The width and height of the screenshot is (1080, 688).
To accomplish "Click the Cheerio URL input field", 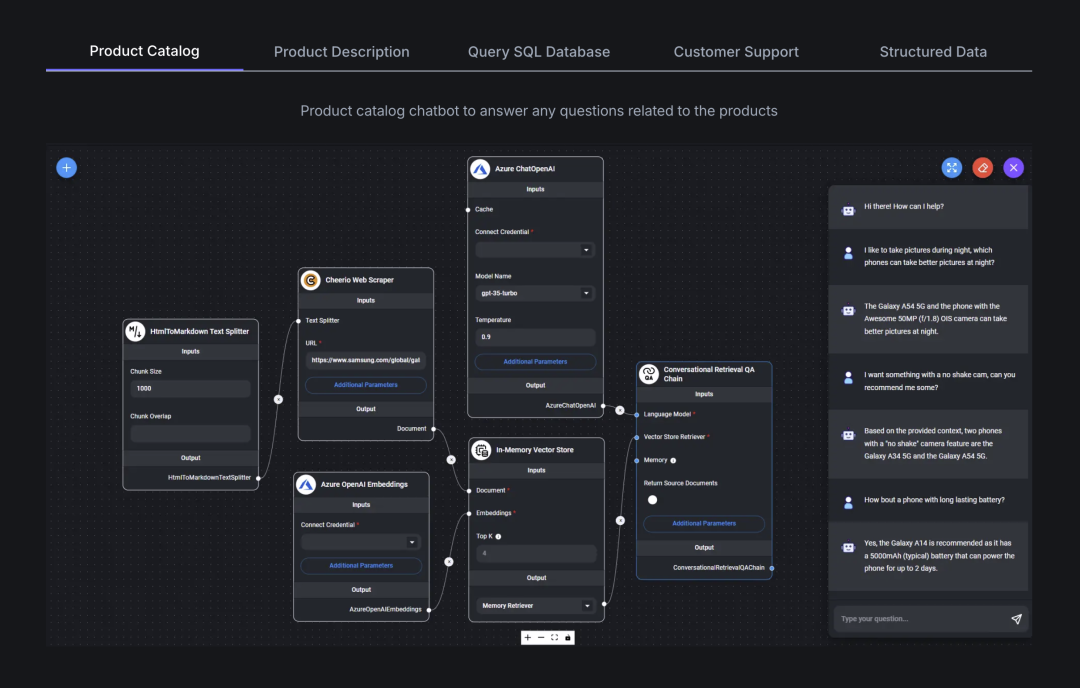I will tap(366, 360).
